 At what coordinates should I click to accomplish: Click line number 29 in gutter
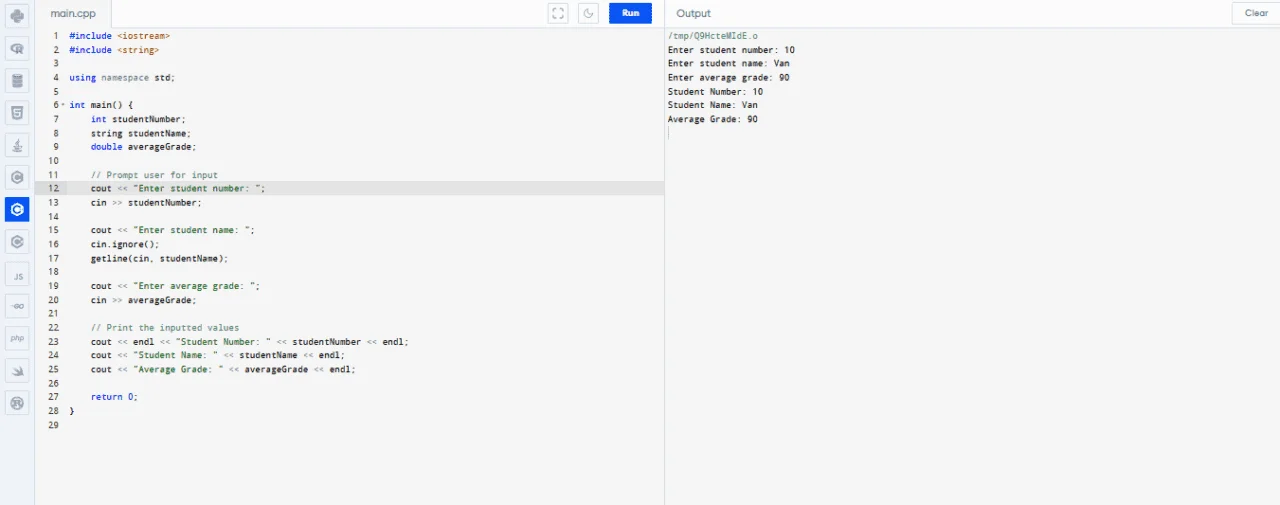54,425
